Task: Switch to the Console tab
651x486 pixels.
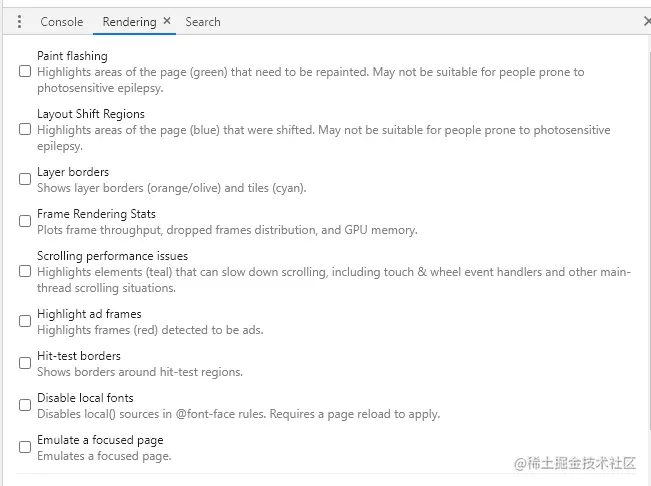Action: pyautogui.click(x=61, y=21)
